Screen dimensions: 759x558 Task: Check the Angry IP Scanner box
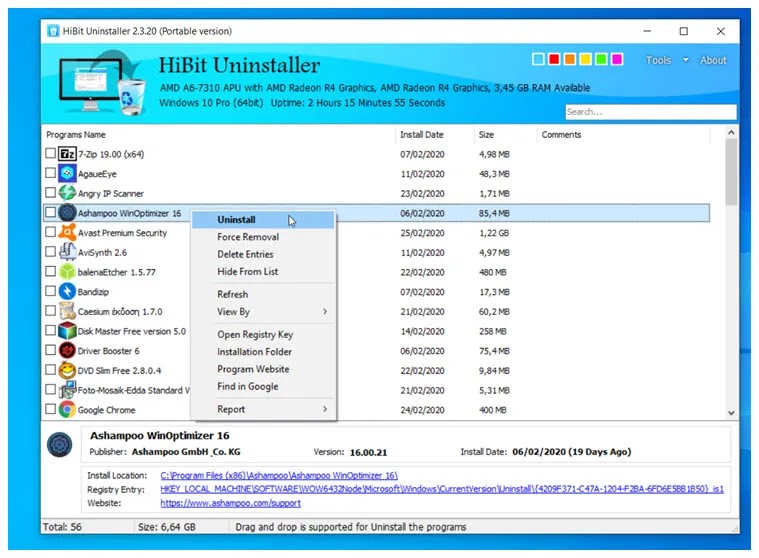(50, 193)
